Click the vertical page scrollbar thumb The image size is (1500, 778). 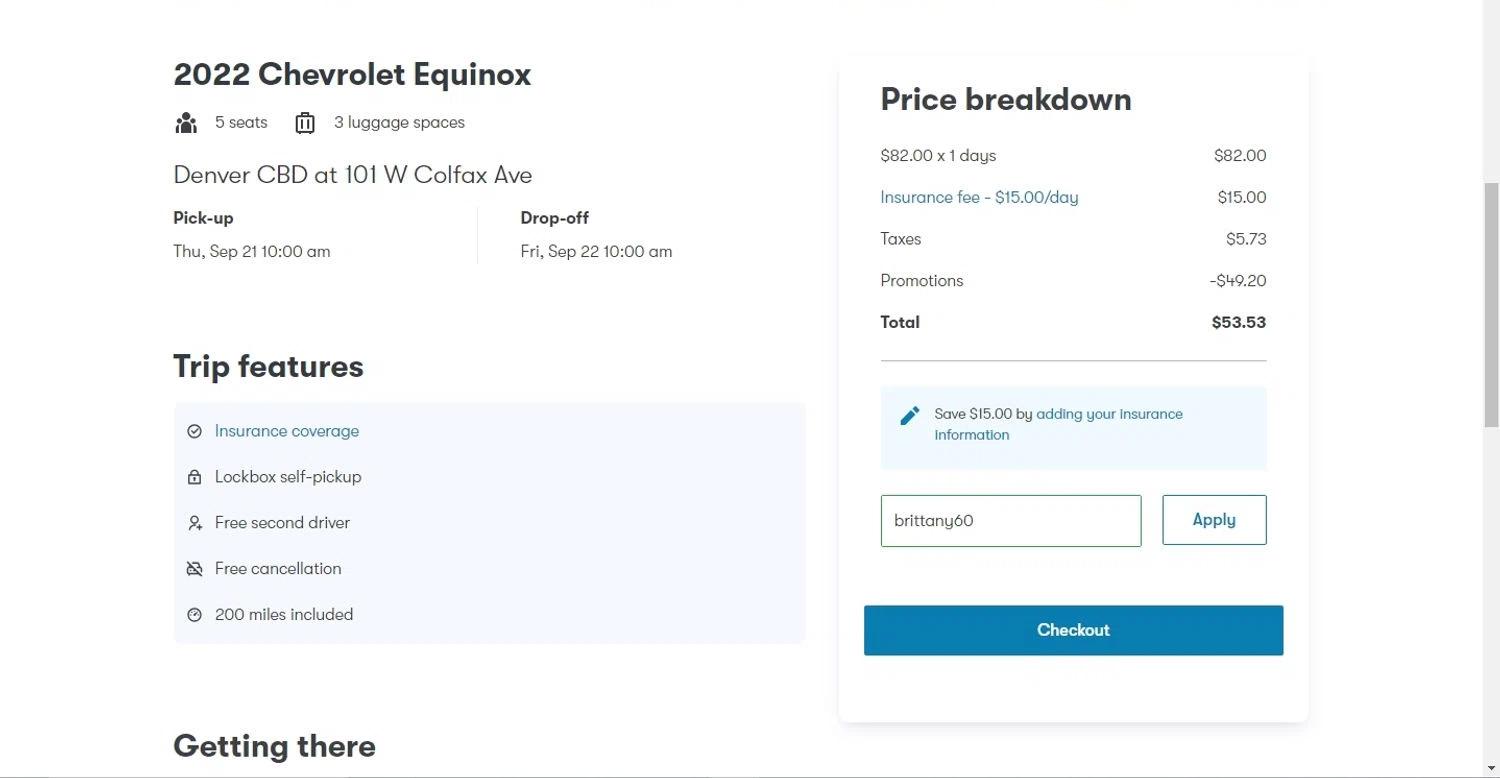[x=1491, y=305]
